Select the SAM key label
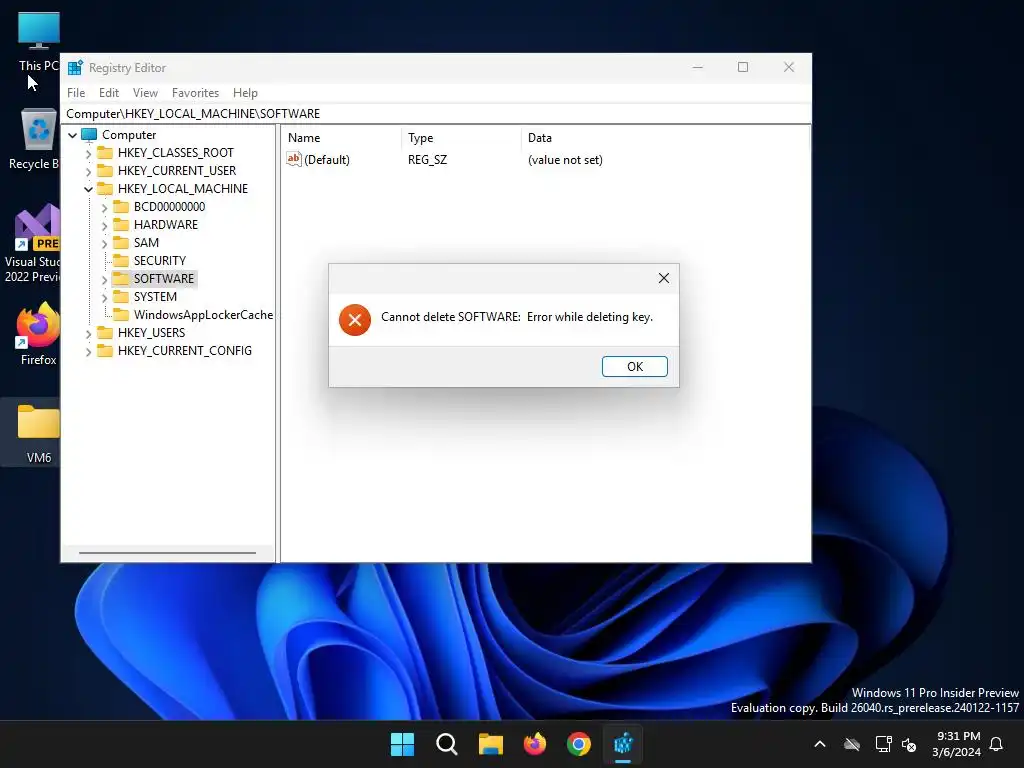Screen dimensions: 1024x768 146,242
